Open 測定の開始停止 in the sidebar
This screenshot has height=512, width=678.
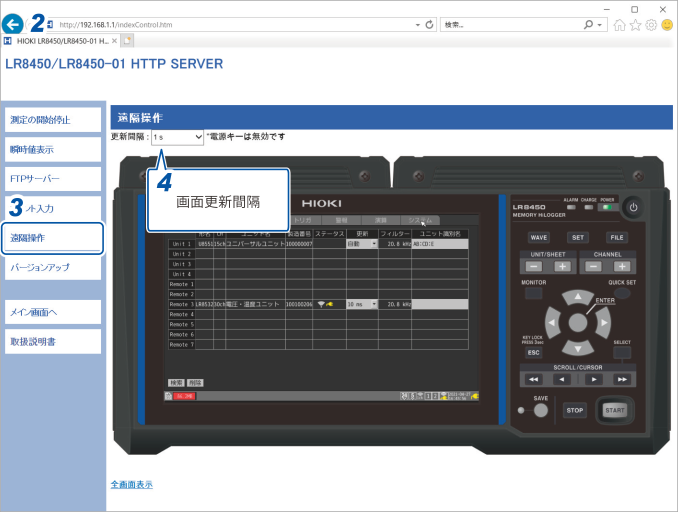click(53, 120)
